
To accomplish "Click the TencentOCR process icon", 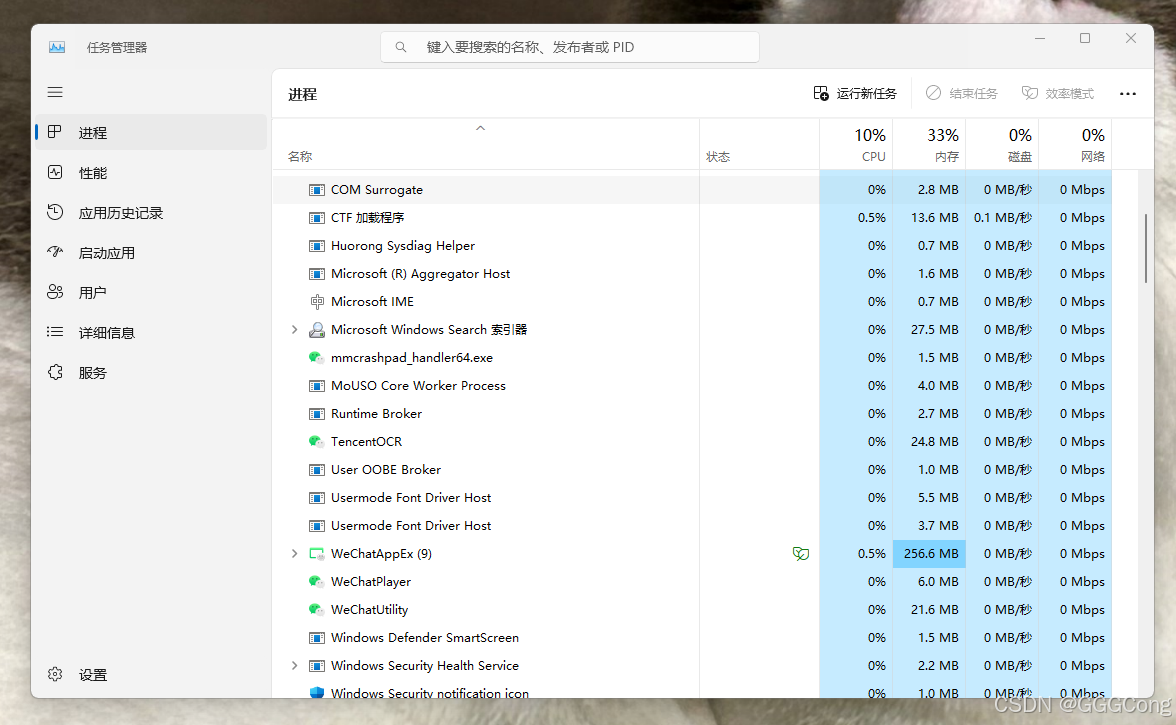I will coord(316,442).
